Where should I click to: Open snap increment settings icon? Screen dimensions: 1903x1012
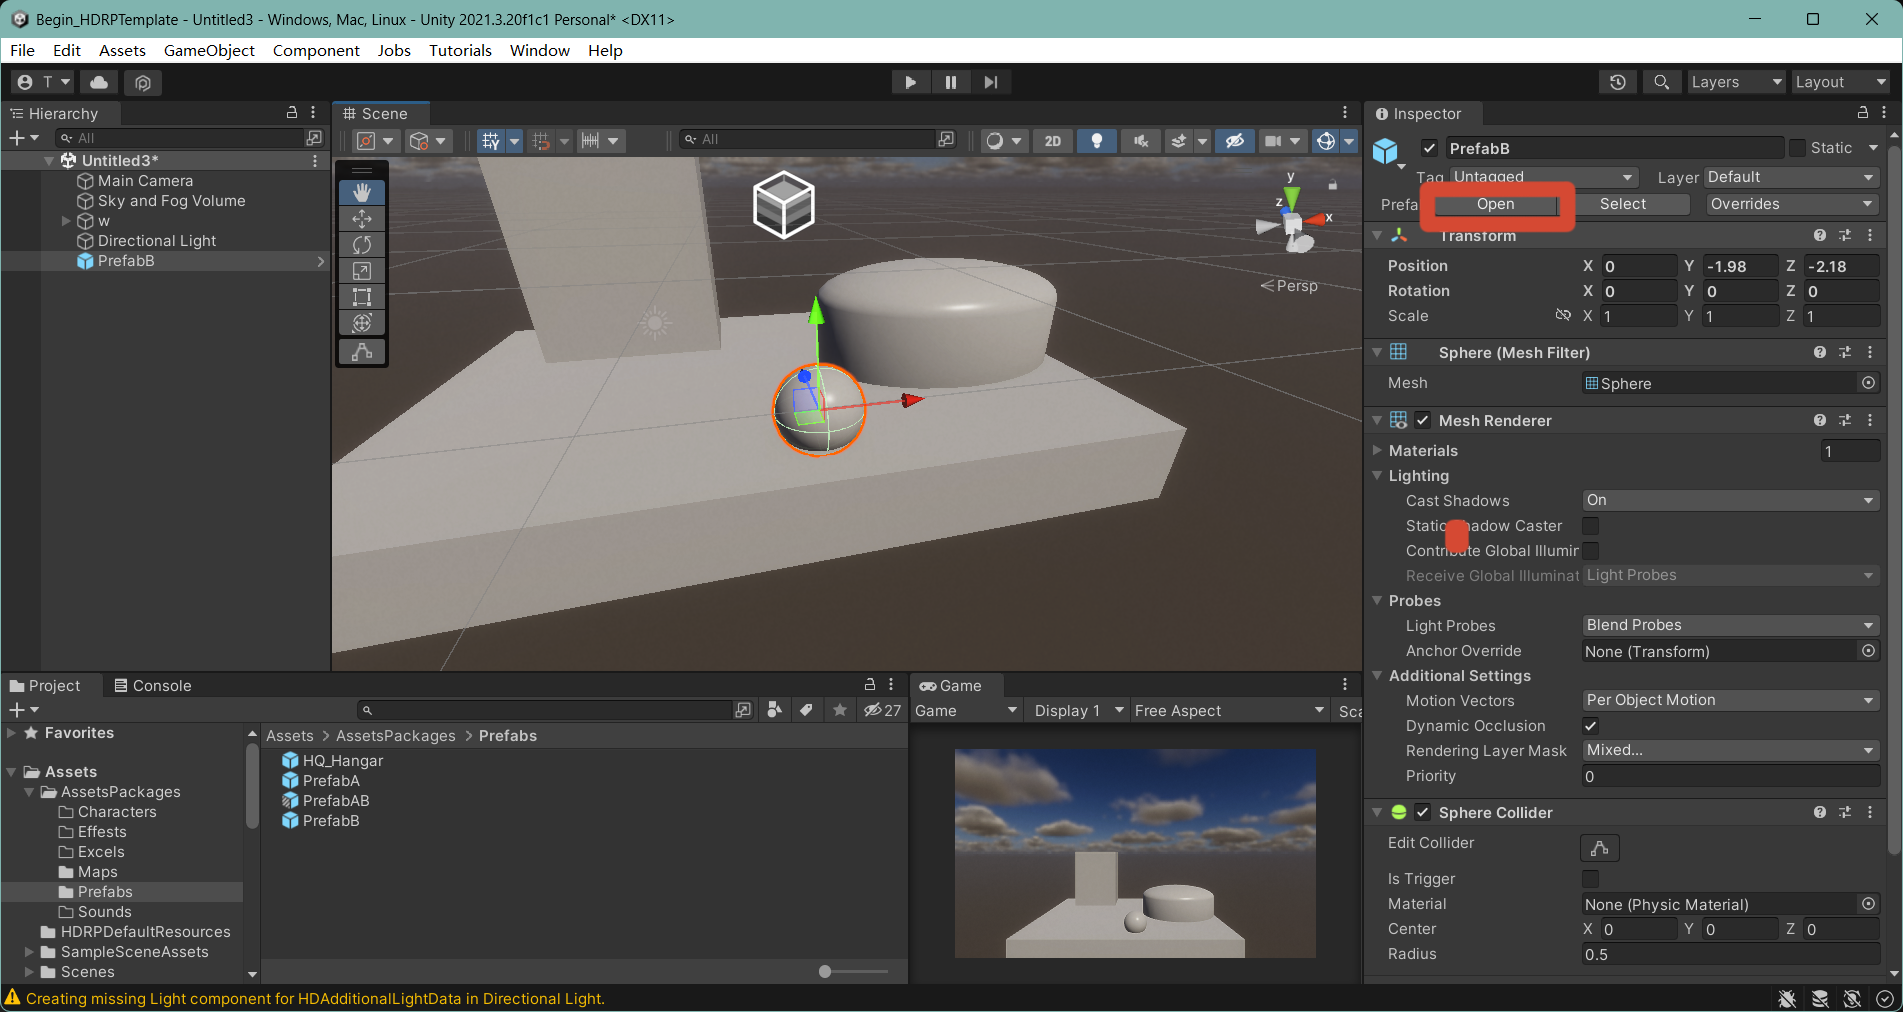pos(591,141)
